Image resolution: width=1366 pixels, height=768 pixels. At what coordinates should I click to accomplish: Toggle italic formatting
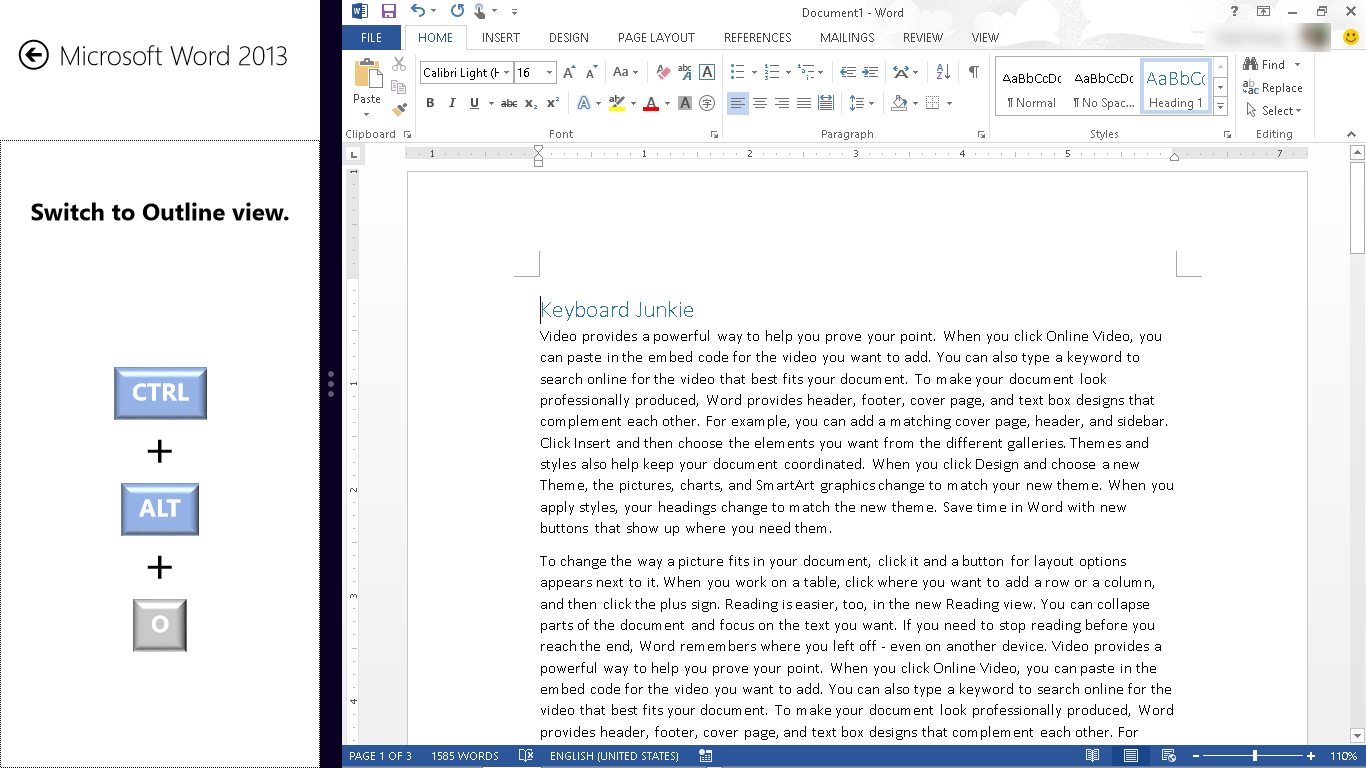(452, 103)
